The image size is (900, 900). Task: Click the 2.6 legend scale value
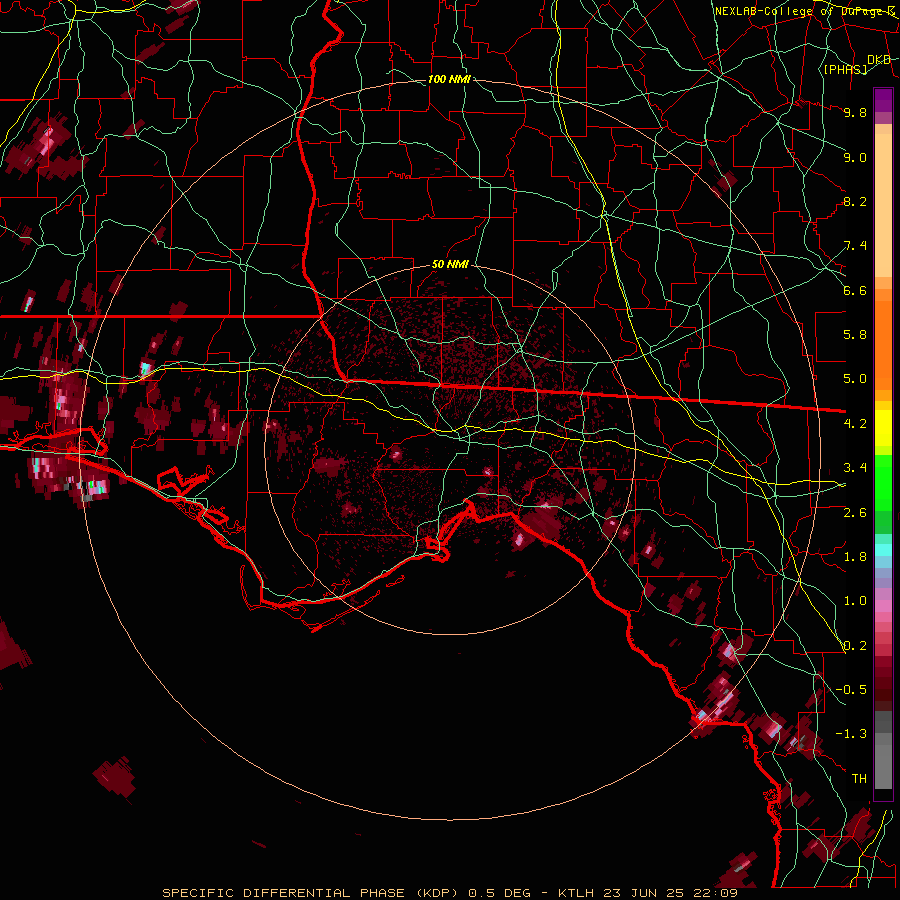pyautogui.click(x=855, y=512)
